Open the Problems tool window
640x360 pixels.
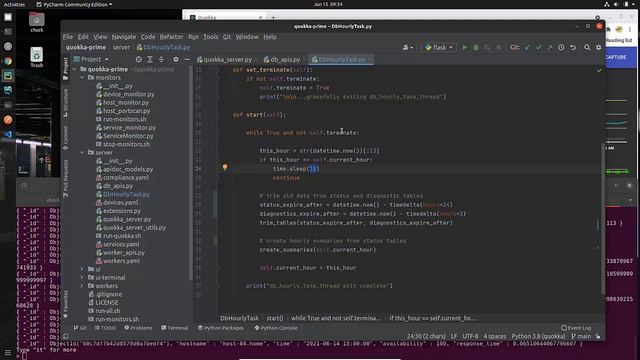click(138, 328)
